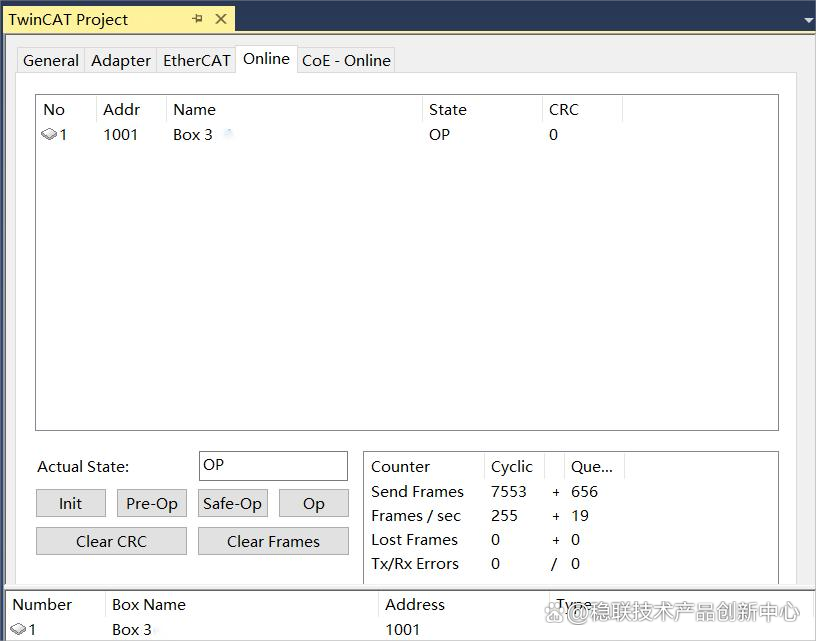Open the EtherCAT tab

point(196,60)
